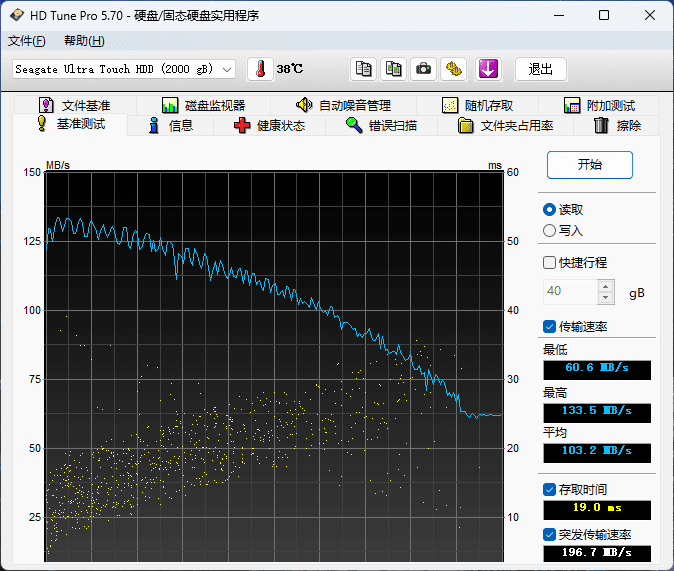Switch to the 错误扫描 error scan tab
The height and width of the screenshot is (571, 674).
(x=380, y=125)
